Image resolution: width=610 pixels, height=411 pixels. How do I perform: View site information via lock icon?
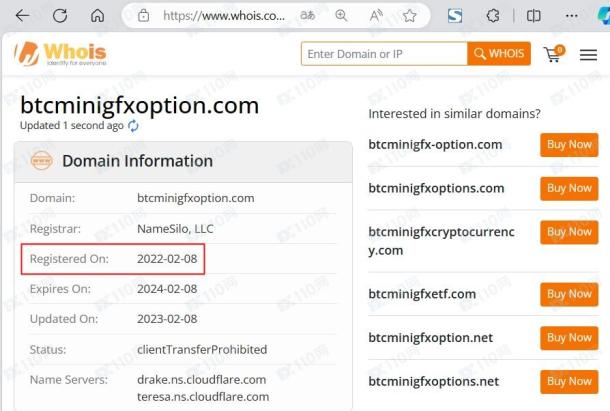click(x=144, y=16)
